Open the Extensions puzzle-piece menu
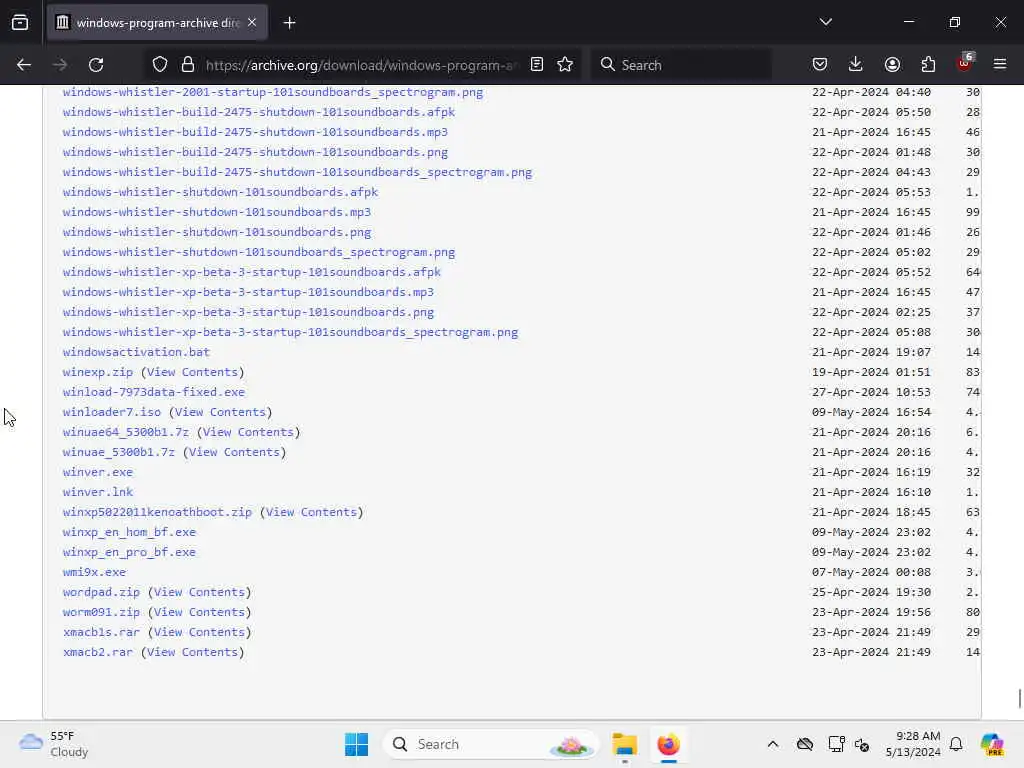The width and height of the screenshot is (1024, 768). [928, 65]
